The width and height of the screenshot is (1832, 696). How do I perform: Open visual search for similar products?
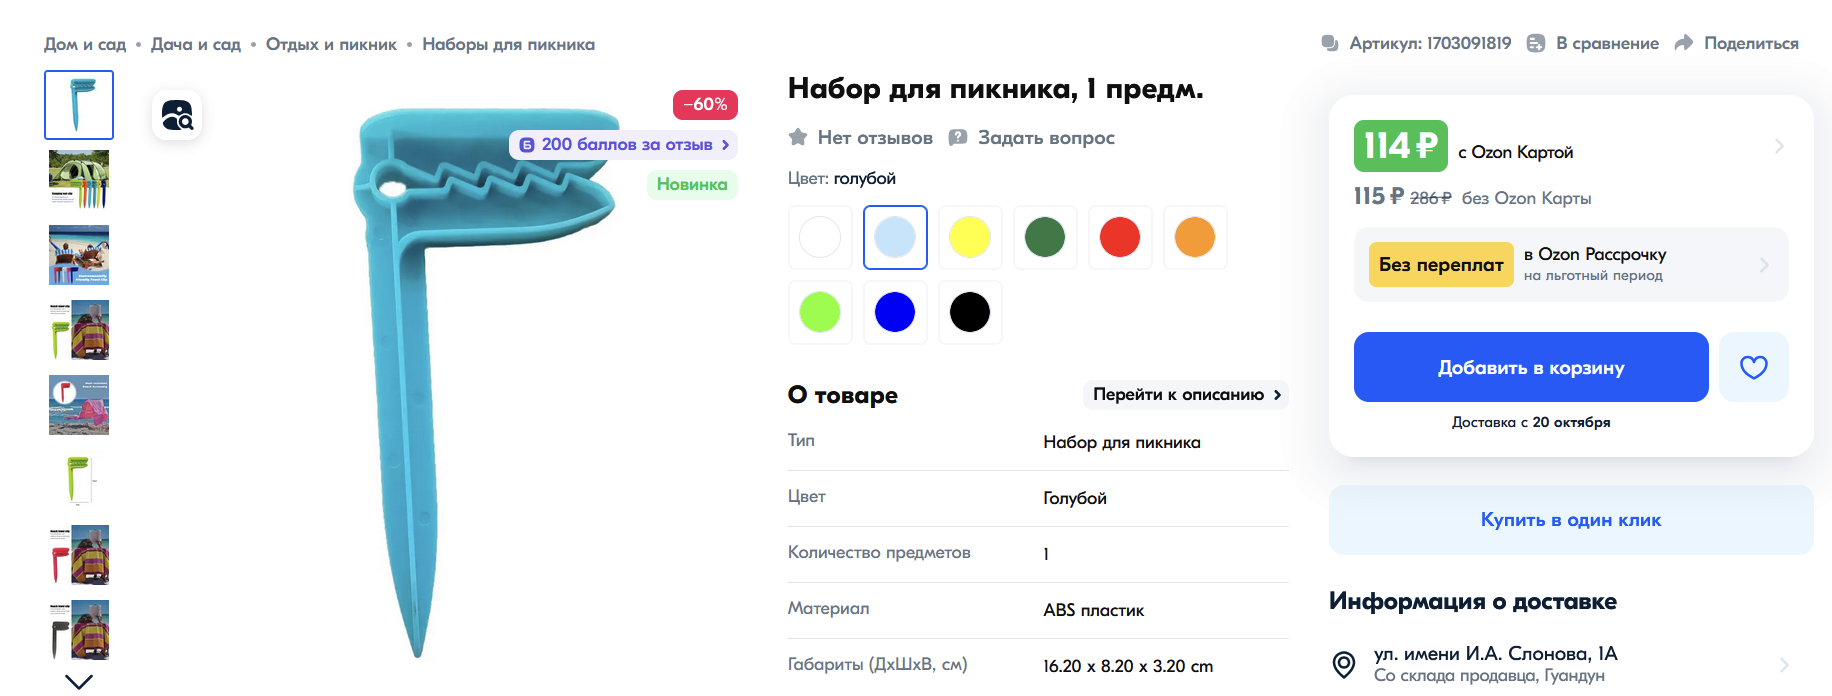coord(177,115)
